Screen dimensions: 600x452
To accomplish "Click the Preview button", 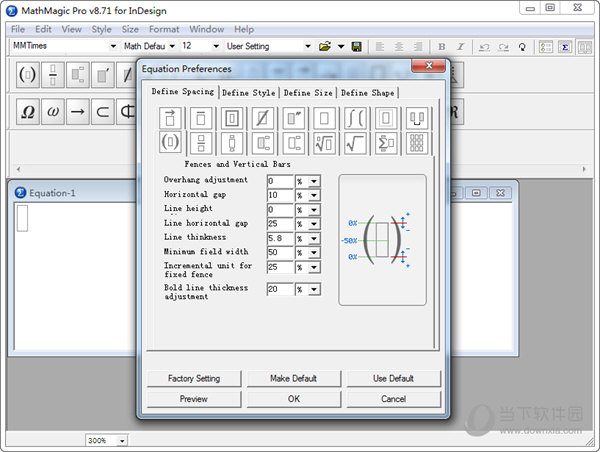I will pos(194,399).
